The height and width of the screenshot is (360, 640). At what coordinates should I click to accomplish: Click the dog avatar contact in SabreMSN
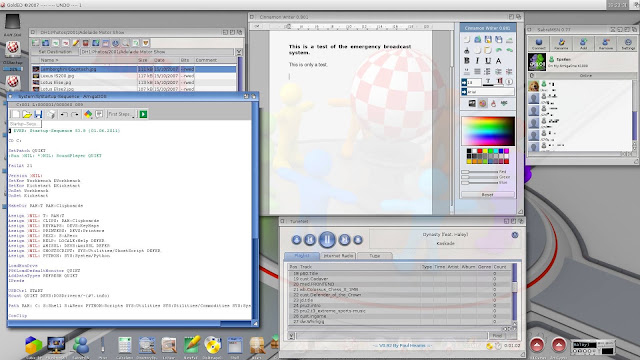[533, 86]
